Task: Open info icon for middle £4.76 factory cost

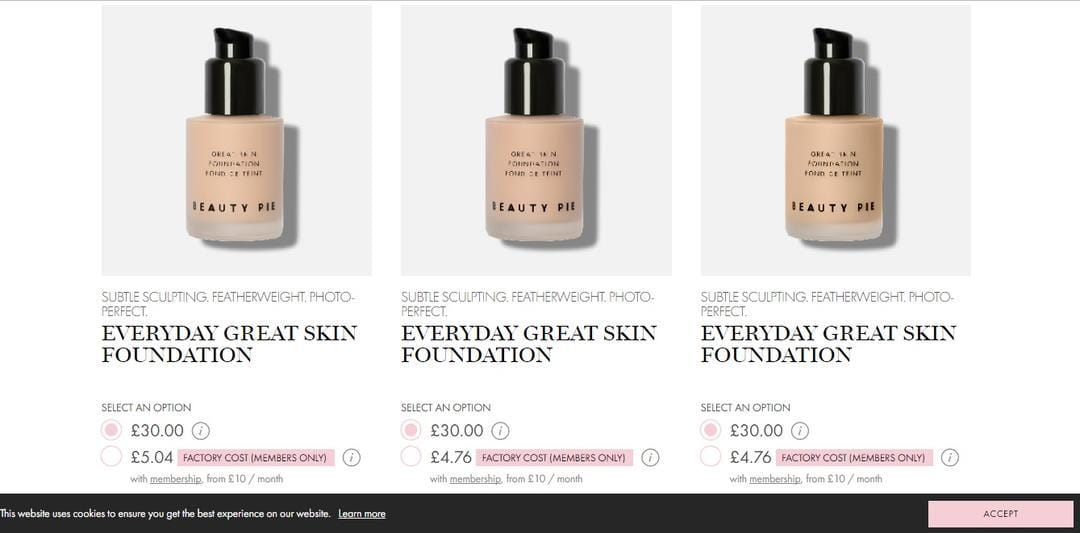Action: pos(650,457)
